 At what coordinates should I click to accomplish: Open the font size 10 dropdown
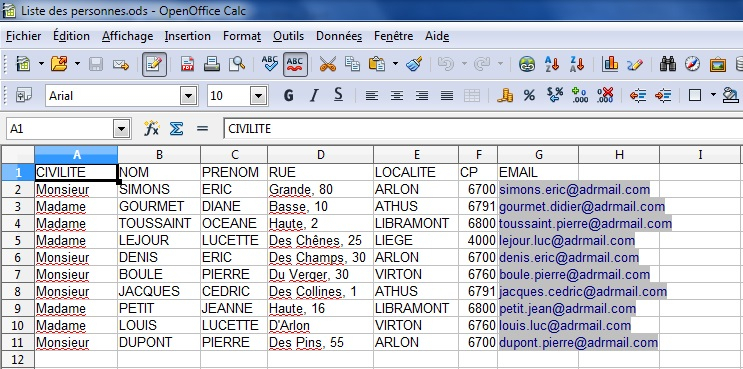click(x=259, y=96)
